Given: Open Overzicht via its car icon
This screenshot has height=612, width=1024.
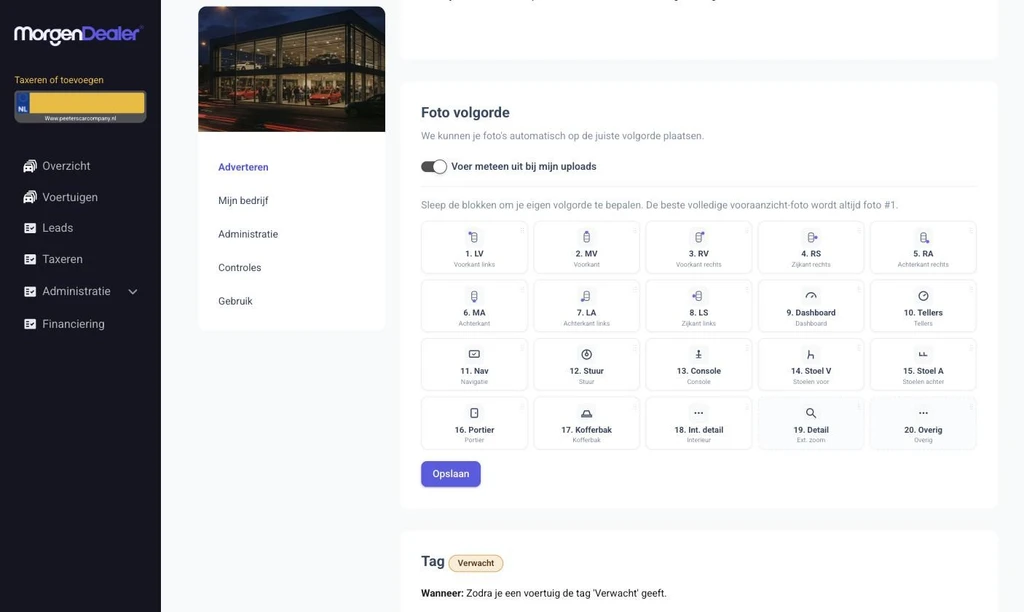Looking at the screenshot, I should (x=30, y=166).
